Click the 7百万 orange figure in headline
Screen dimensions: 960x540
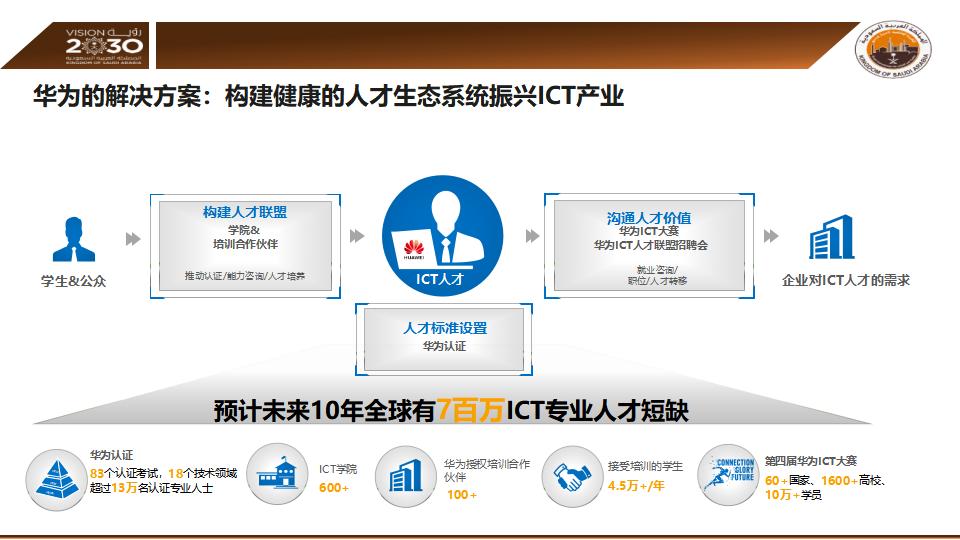(x=470, y=410)
